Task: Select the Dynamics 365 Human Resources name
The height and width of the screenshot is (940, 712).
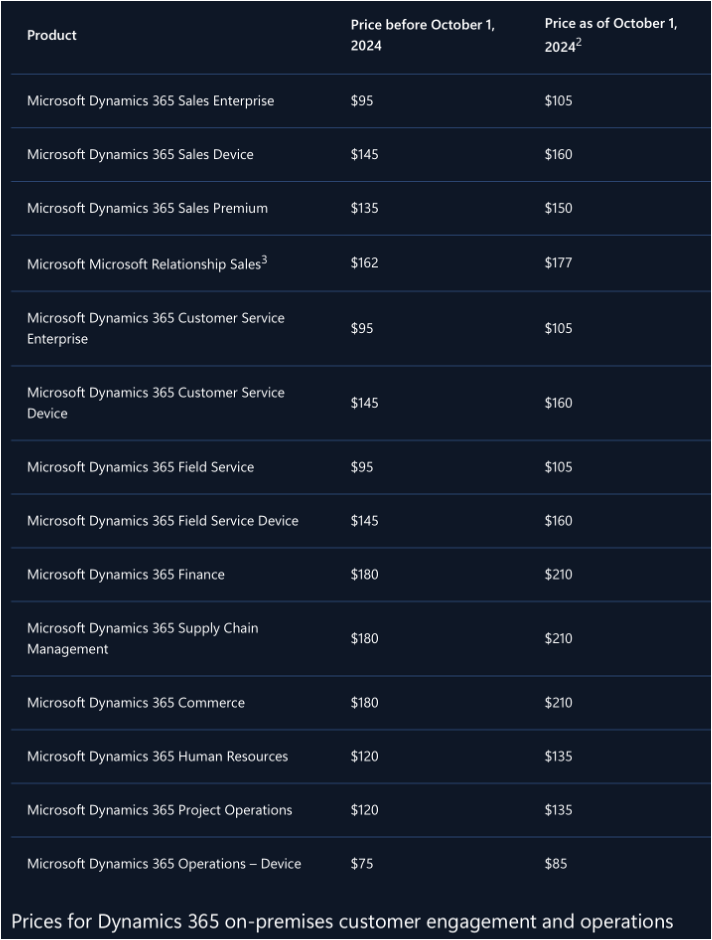Action: click(x=157, y=757)
